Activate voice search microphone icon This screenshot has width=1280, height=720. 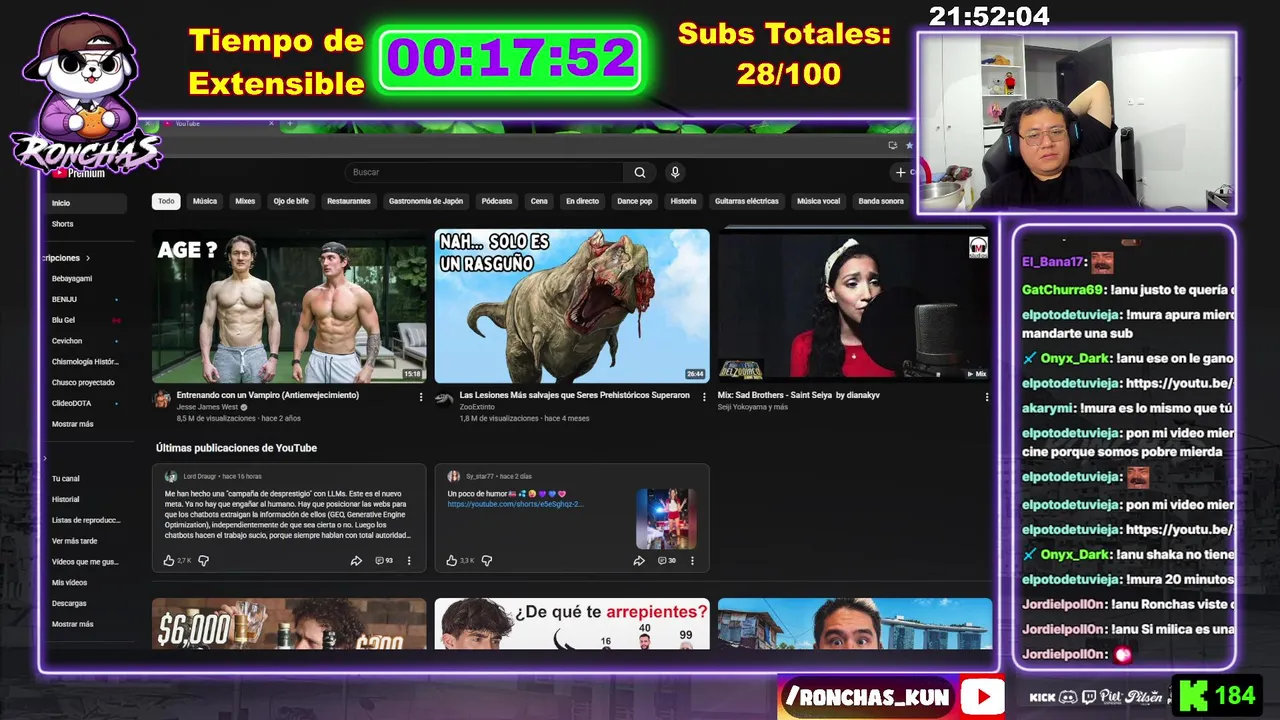tap(675, 172)
